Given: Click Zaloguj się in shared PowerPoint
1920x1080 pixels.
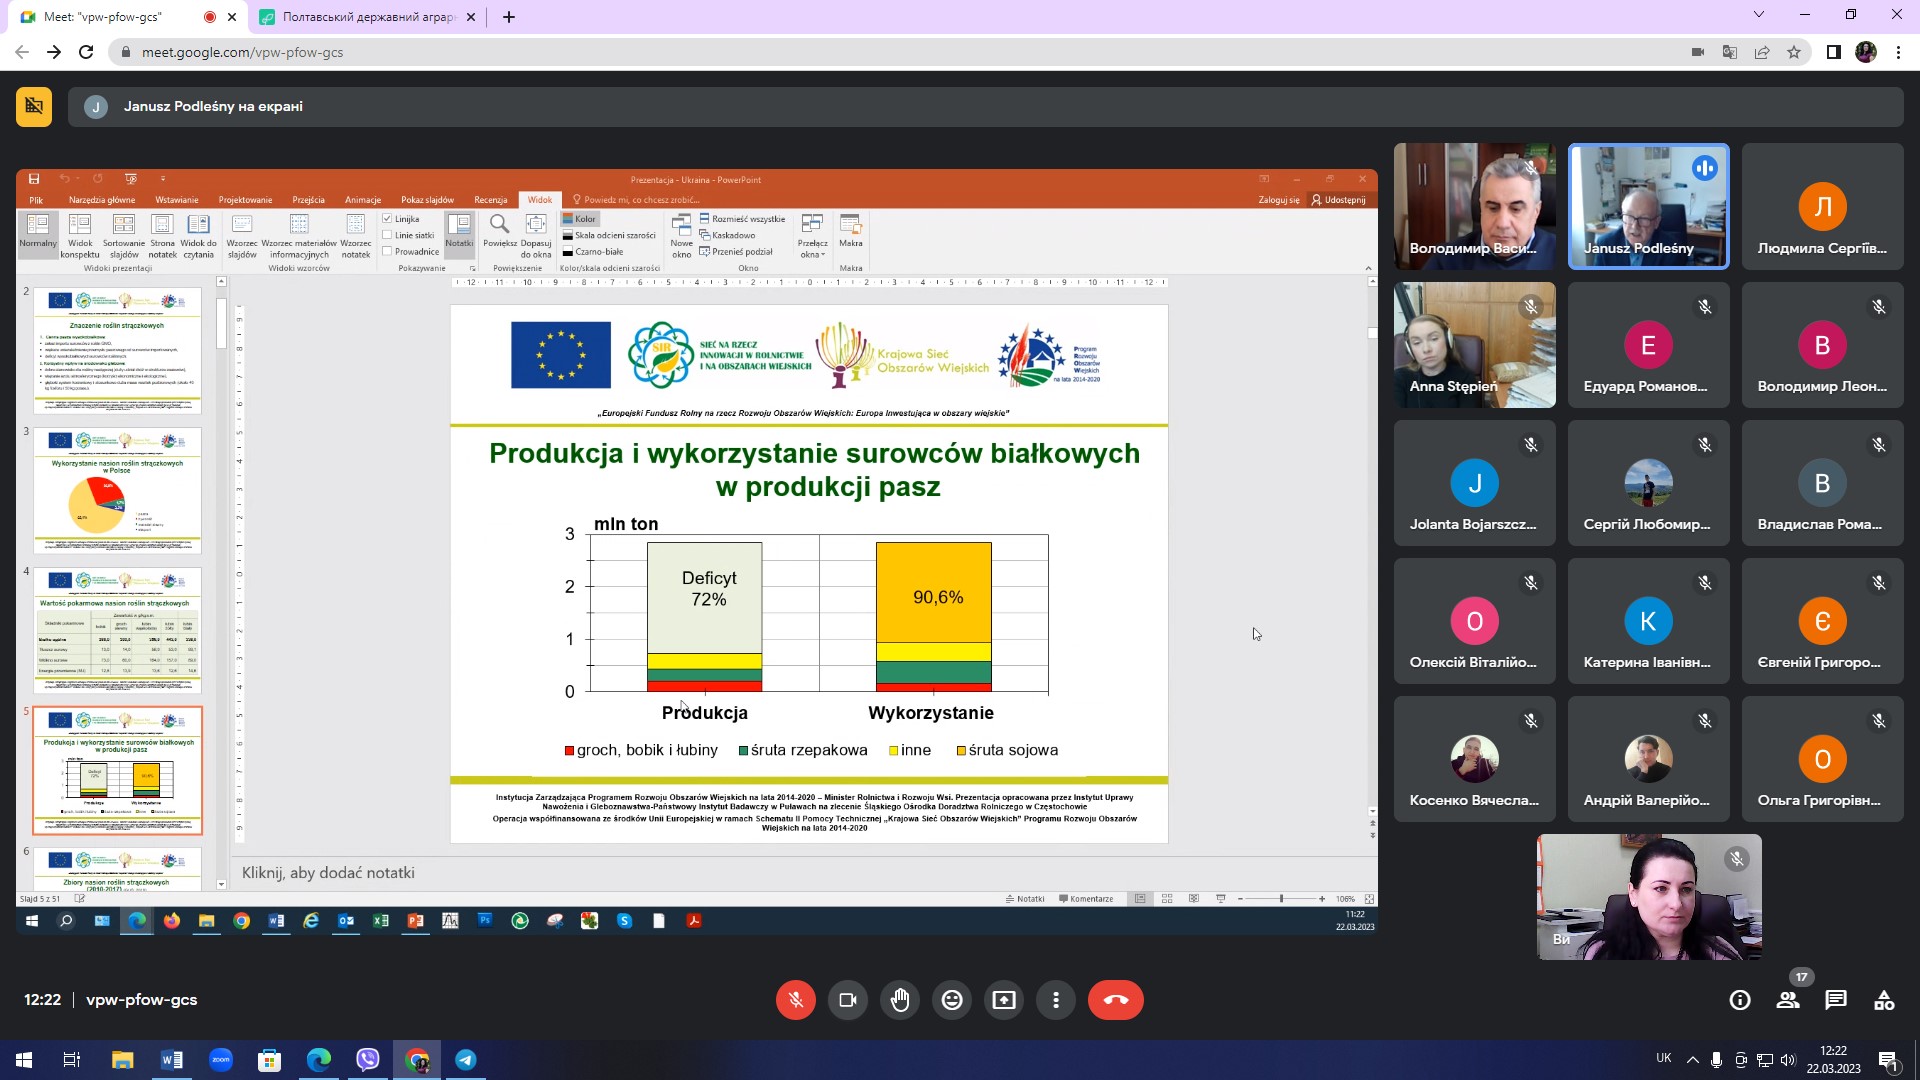Looking at the screenshot, I should [x=1279, y=200].
